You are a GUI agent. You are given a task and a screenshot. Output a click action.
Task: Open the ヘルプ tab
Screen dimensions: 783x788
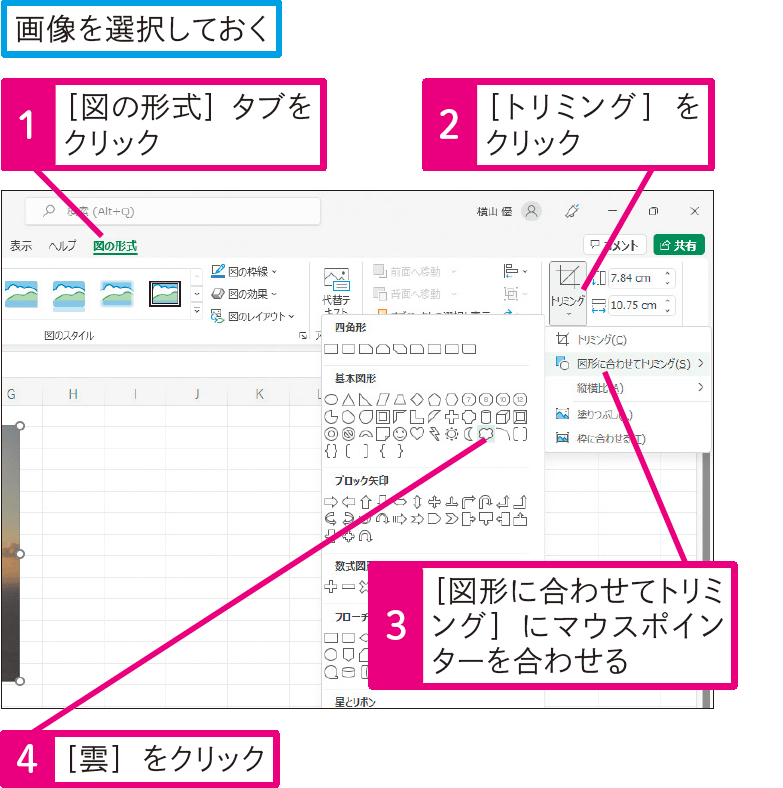tap(63, 246)
